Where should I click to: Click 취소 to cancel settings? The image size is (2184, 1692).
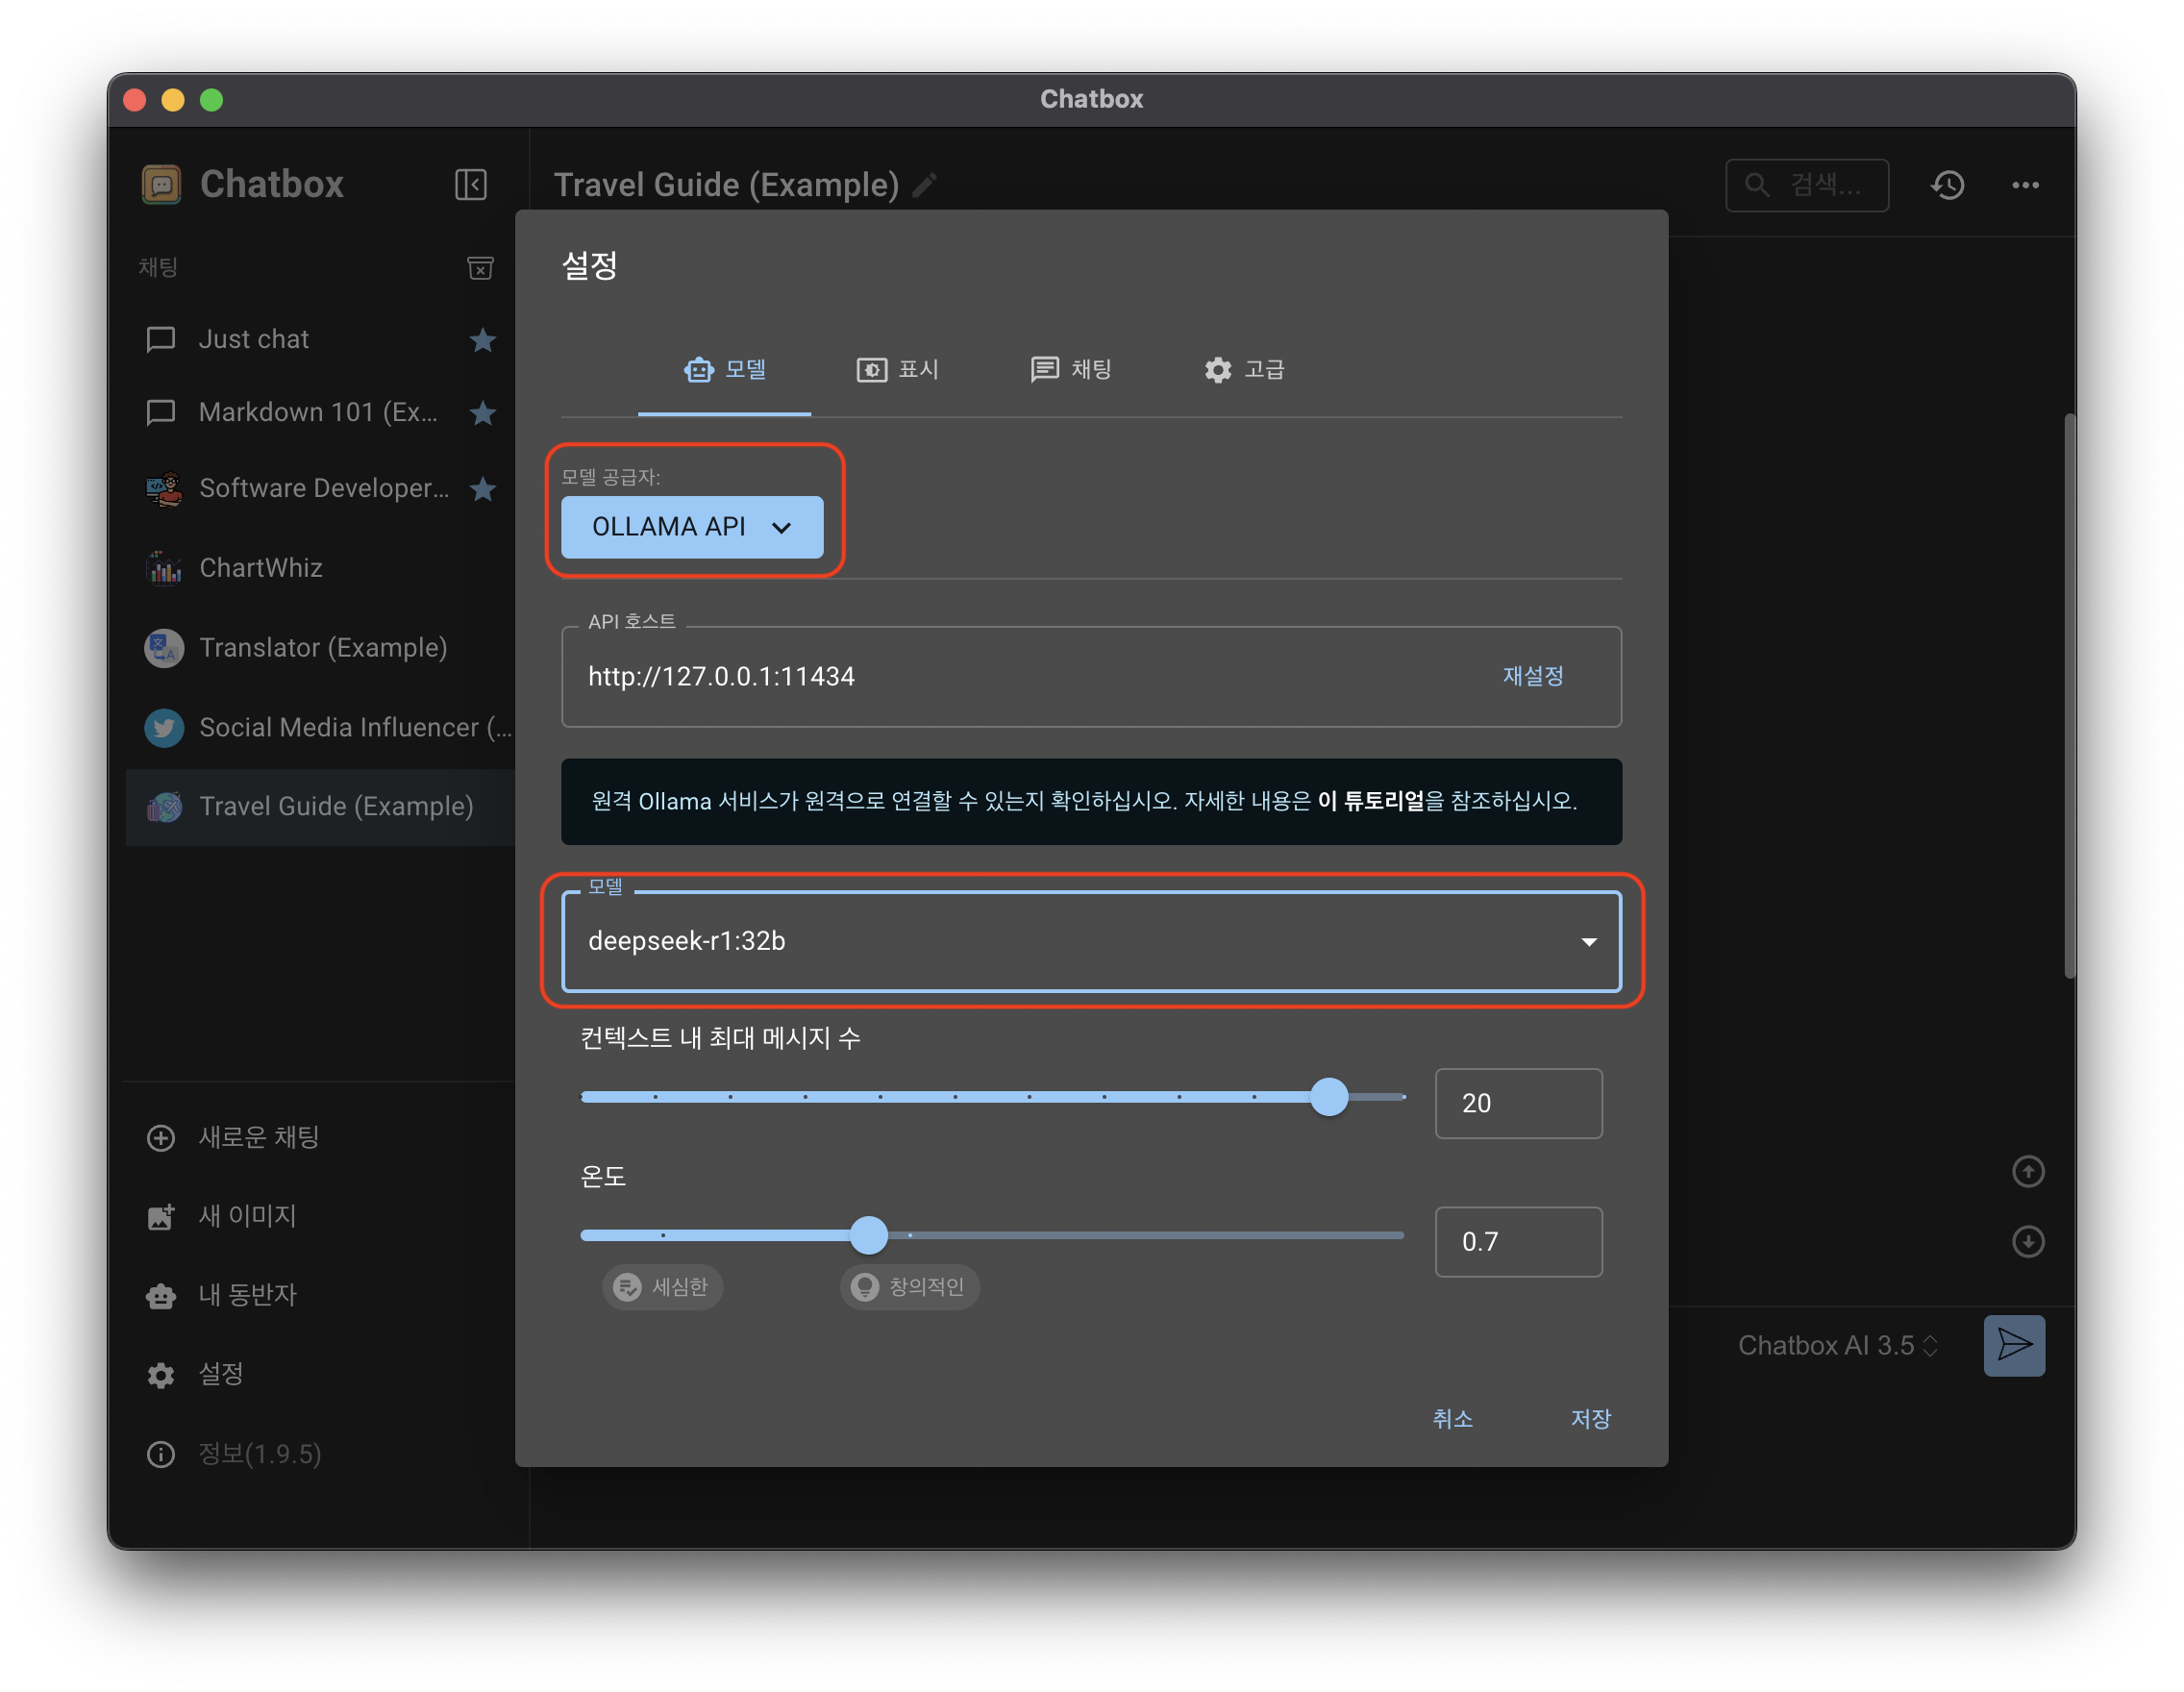tap(1453, 1419)
